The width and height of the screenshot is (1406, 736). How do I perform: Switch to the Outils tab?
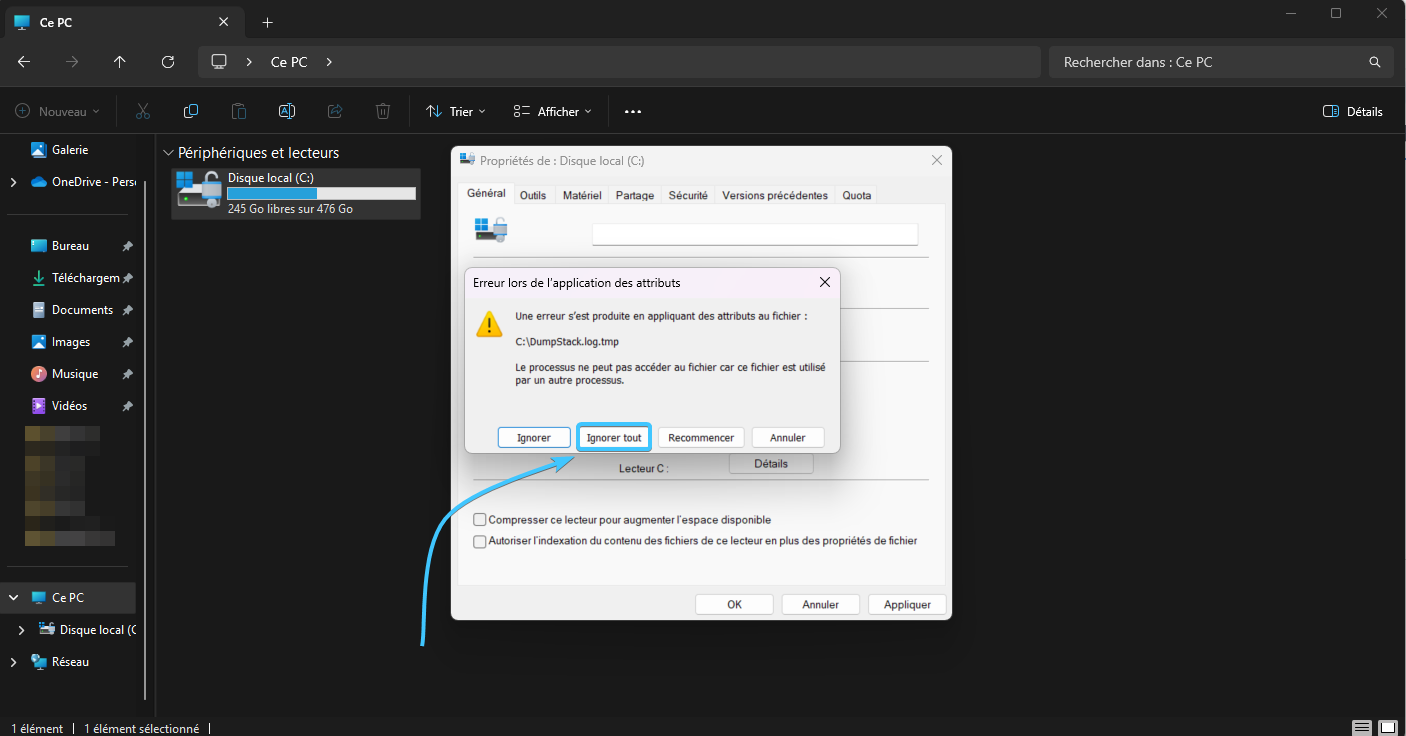(x=533, y=195)
